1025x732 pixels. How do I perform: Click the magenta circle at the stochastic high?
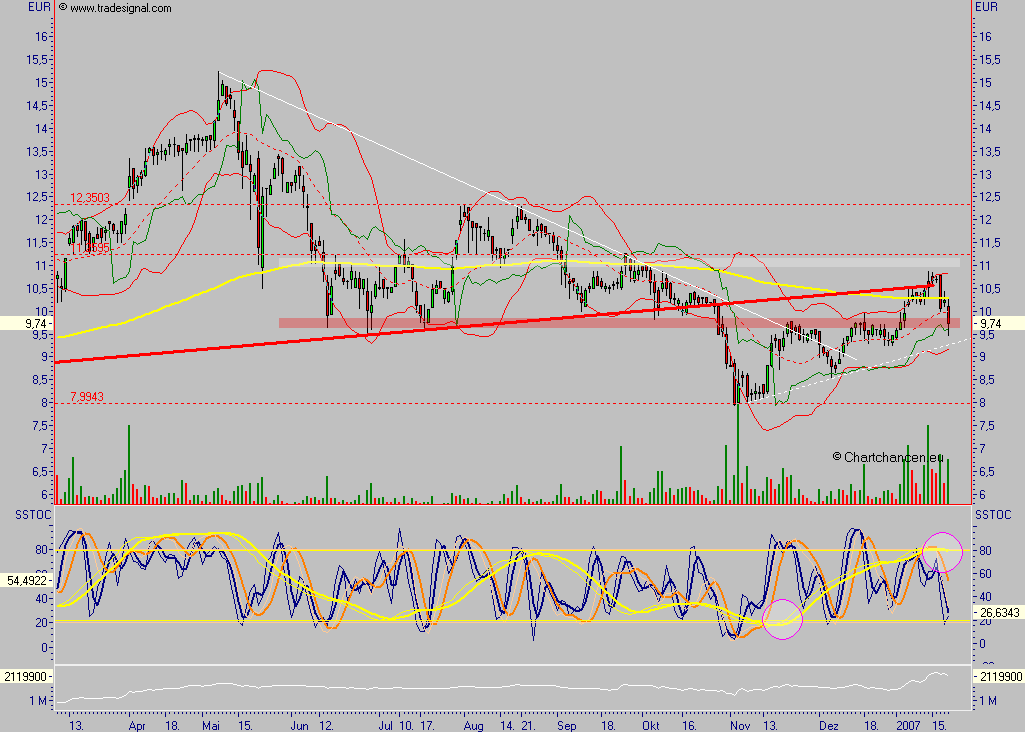[941, 551]
